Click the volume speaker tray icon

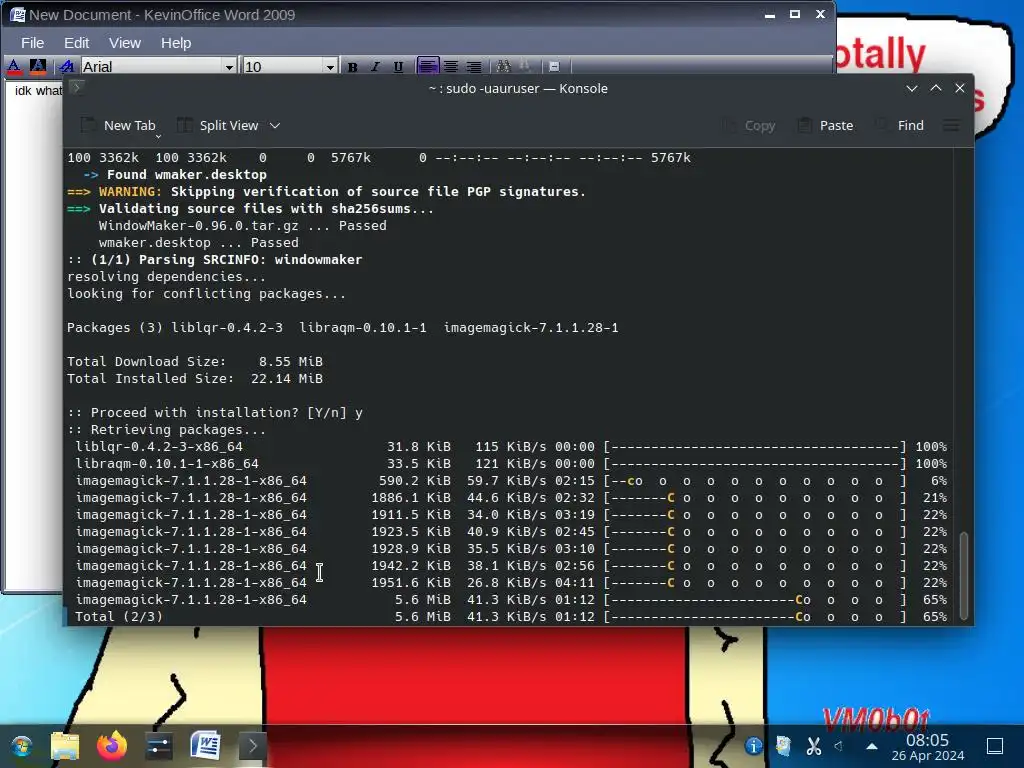[x=839, y=746]
